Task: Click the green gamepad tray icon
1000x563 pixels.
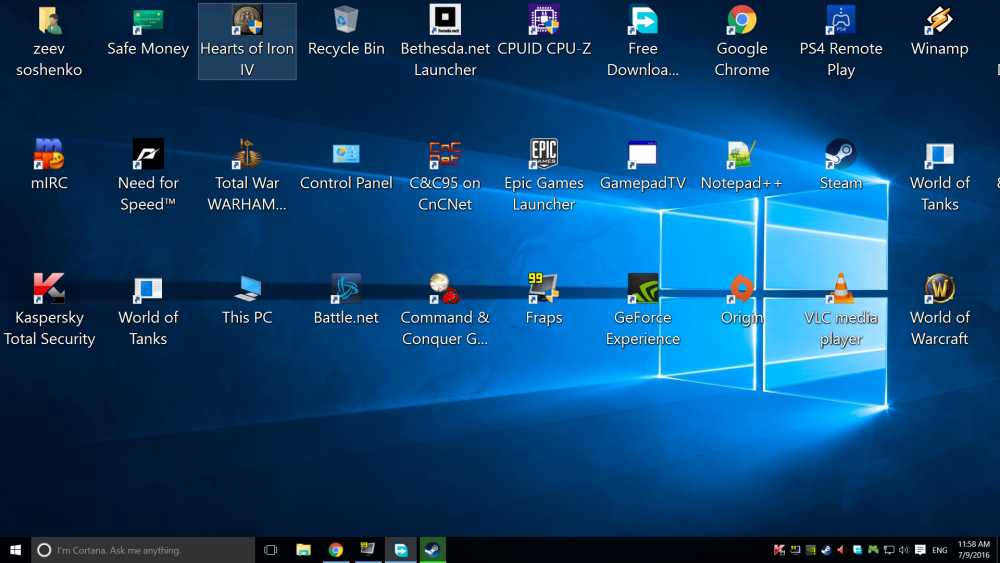Action: click(872, 550)
